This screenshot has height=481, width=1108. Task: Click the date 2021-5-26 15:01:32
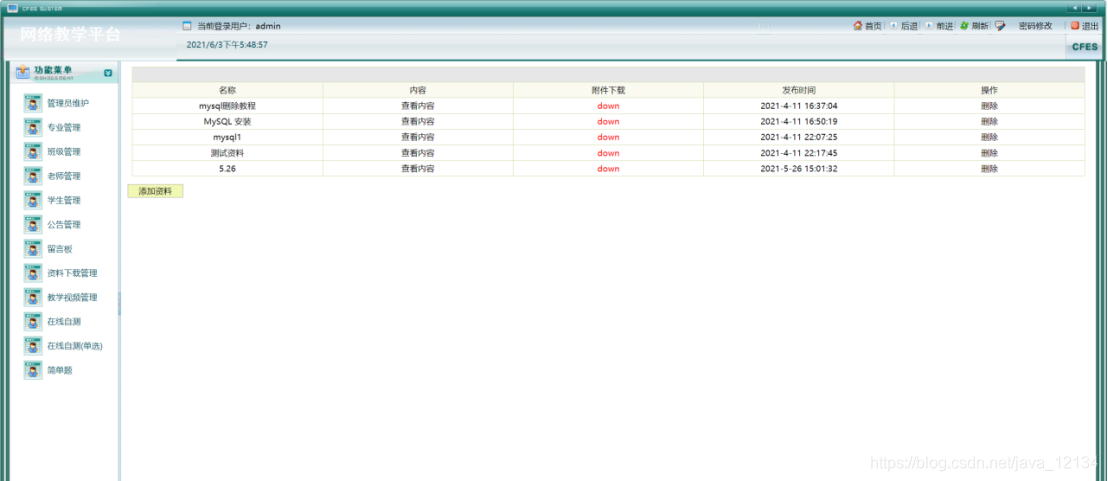point(798,169)
